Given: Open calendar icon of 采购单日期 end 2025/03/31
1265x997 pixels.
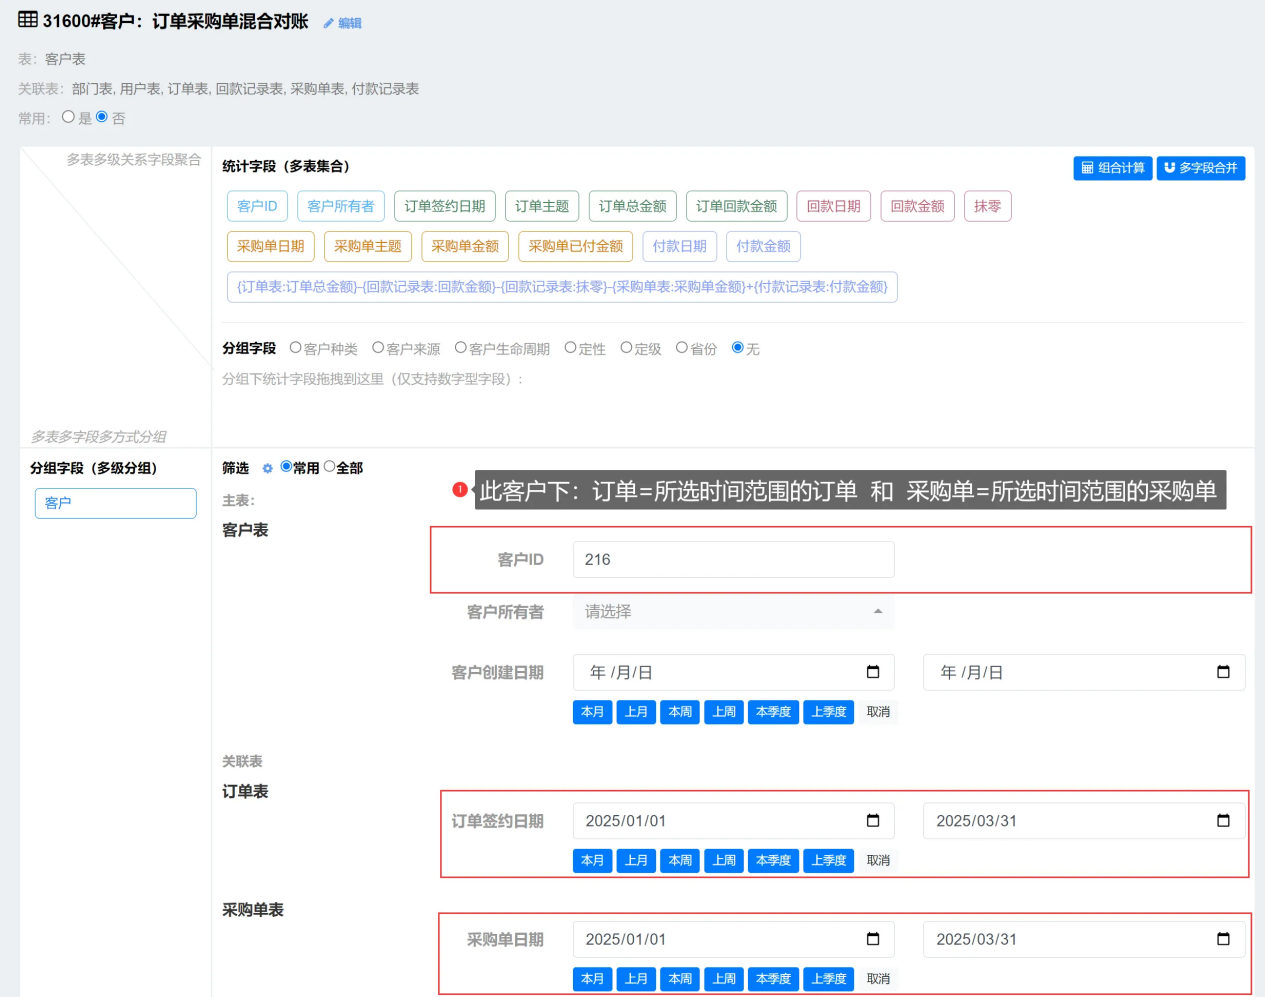Looking at the screenshot, I should pyautogui.click(x=1223, y=939).
